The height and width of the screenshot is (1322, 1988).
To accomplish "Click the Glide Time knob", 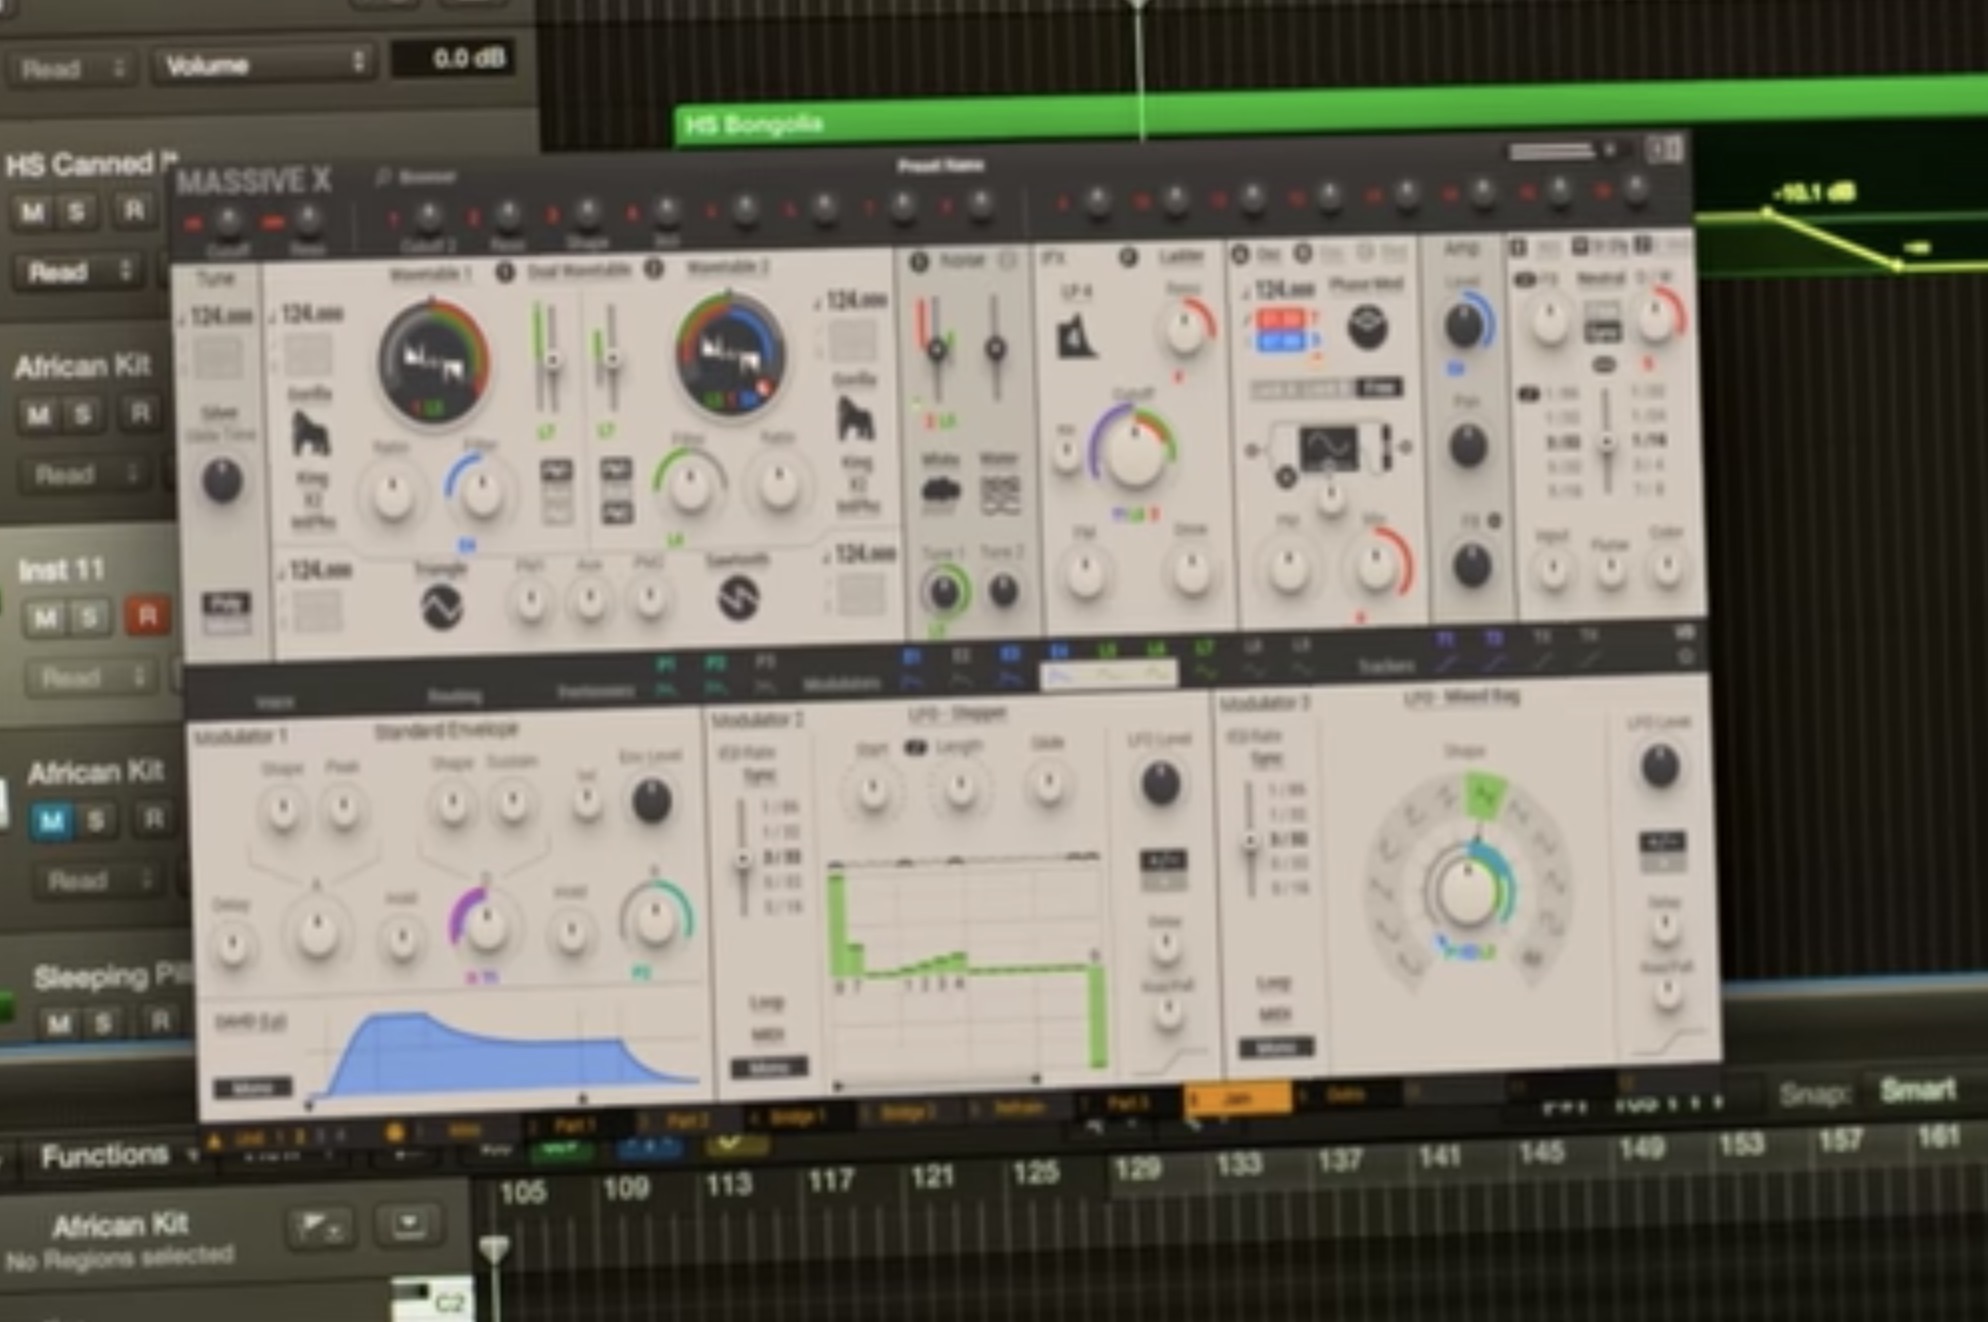I will [222, 481].
